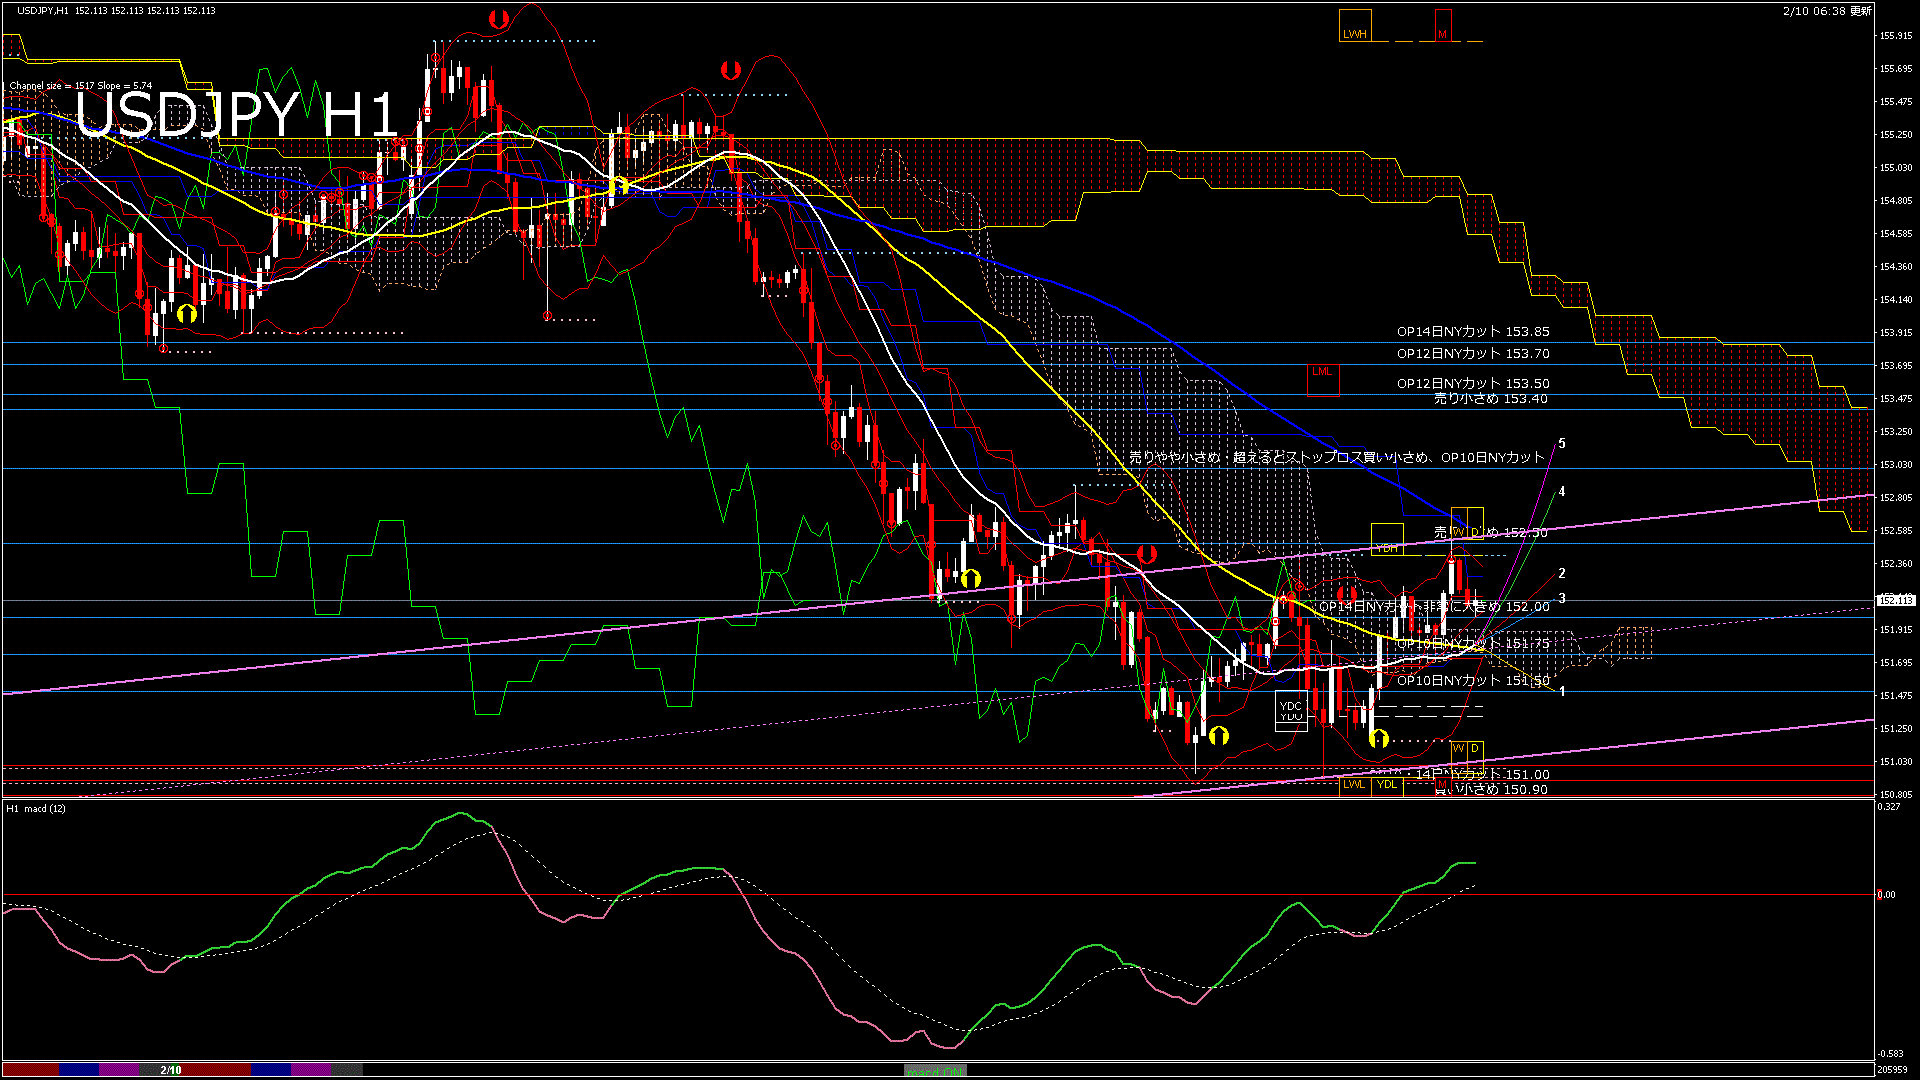Select projection line number 5
Image resolution: width=1920 pixels, height=1080 pixels.
(1562, 443)
